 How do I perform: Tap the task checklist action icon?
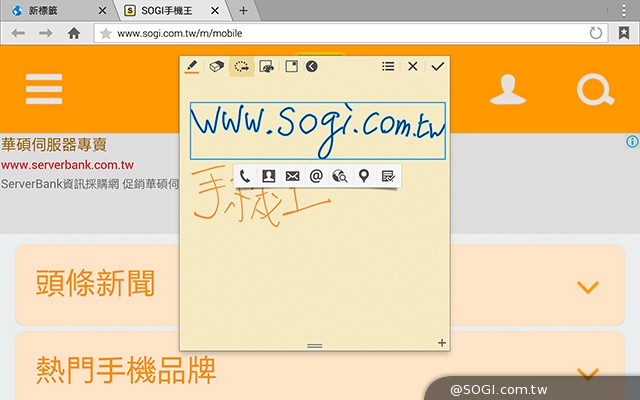(x=388, y=176)
